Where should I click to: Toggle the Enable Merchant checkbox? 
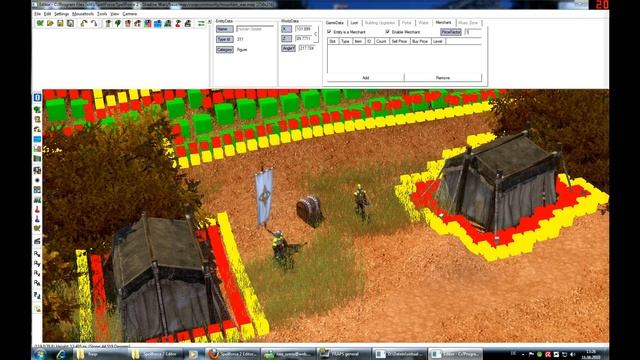(x=387, y=31)
